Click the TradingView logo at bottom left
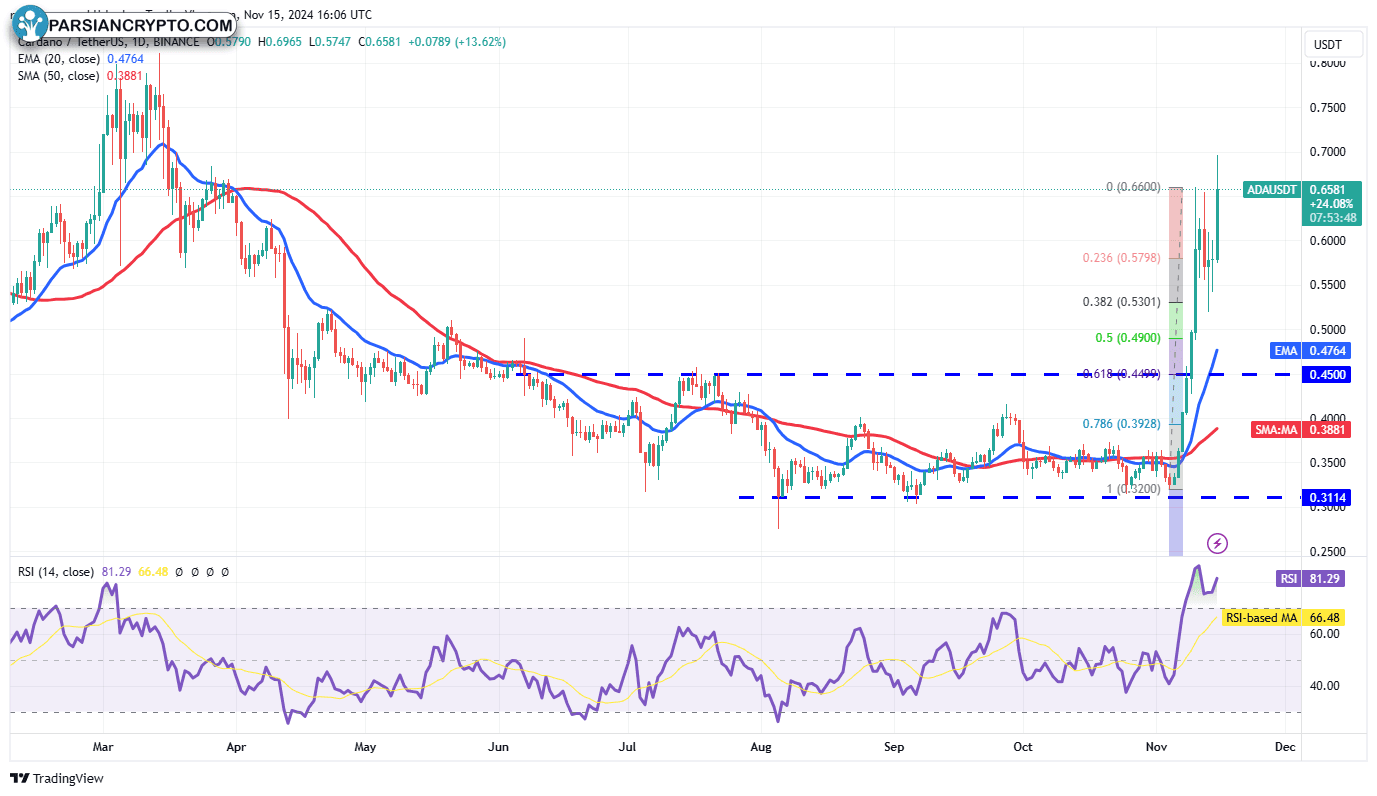The width and height of the screenshot is (1377, 796). tap(57, 778)
